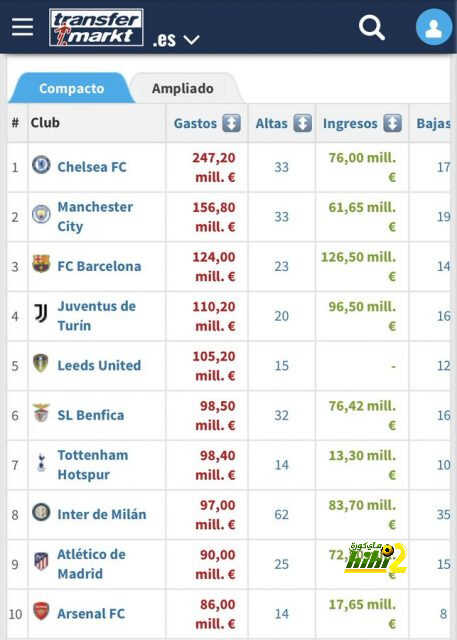Expand the .es country domain dropdown
Screen dimensions: 457x640
tap(176, 40)
